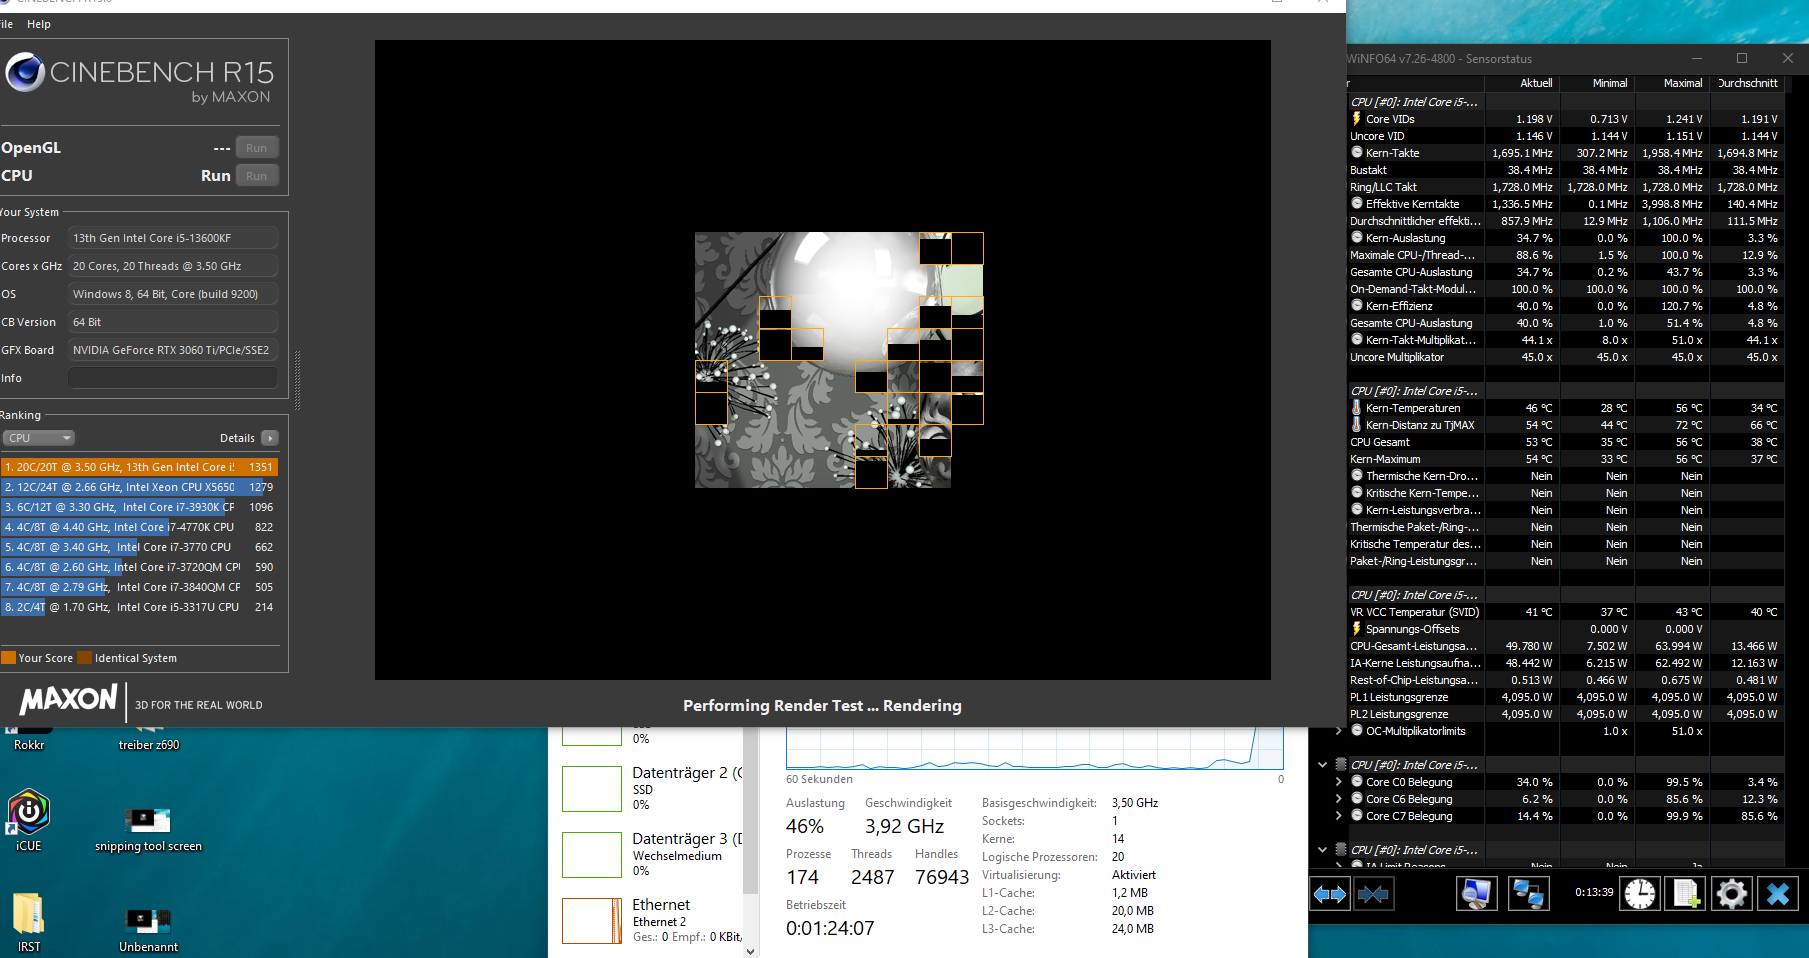Viewport: 1809px width, 958px height.
Task: Click the Identical System brown color swatch
Action: pyautogui.click(x=85, y=658)
